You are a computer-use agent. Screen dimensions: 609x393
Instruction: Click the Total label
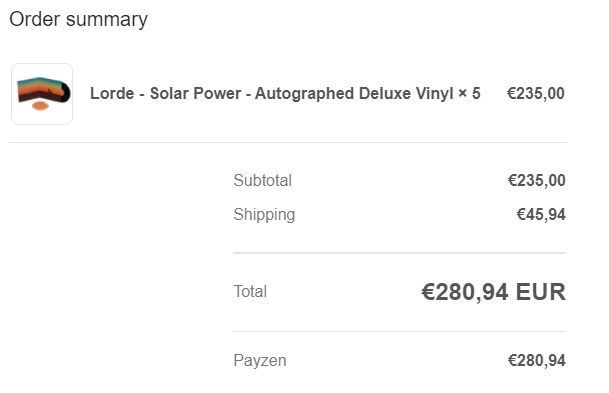pos(250,291)
